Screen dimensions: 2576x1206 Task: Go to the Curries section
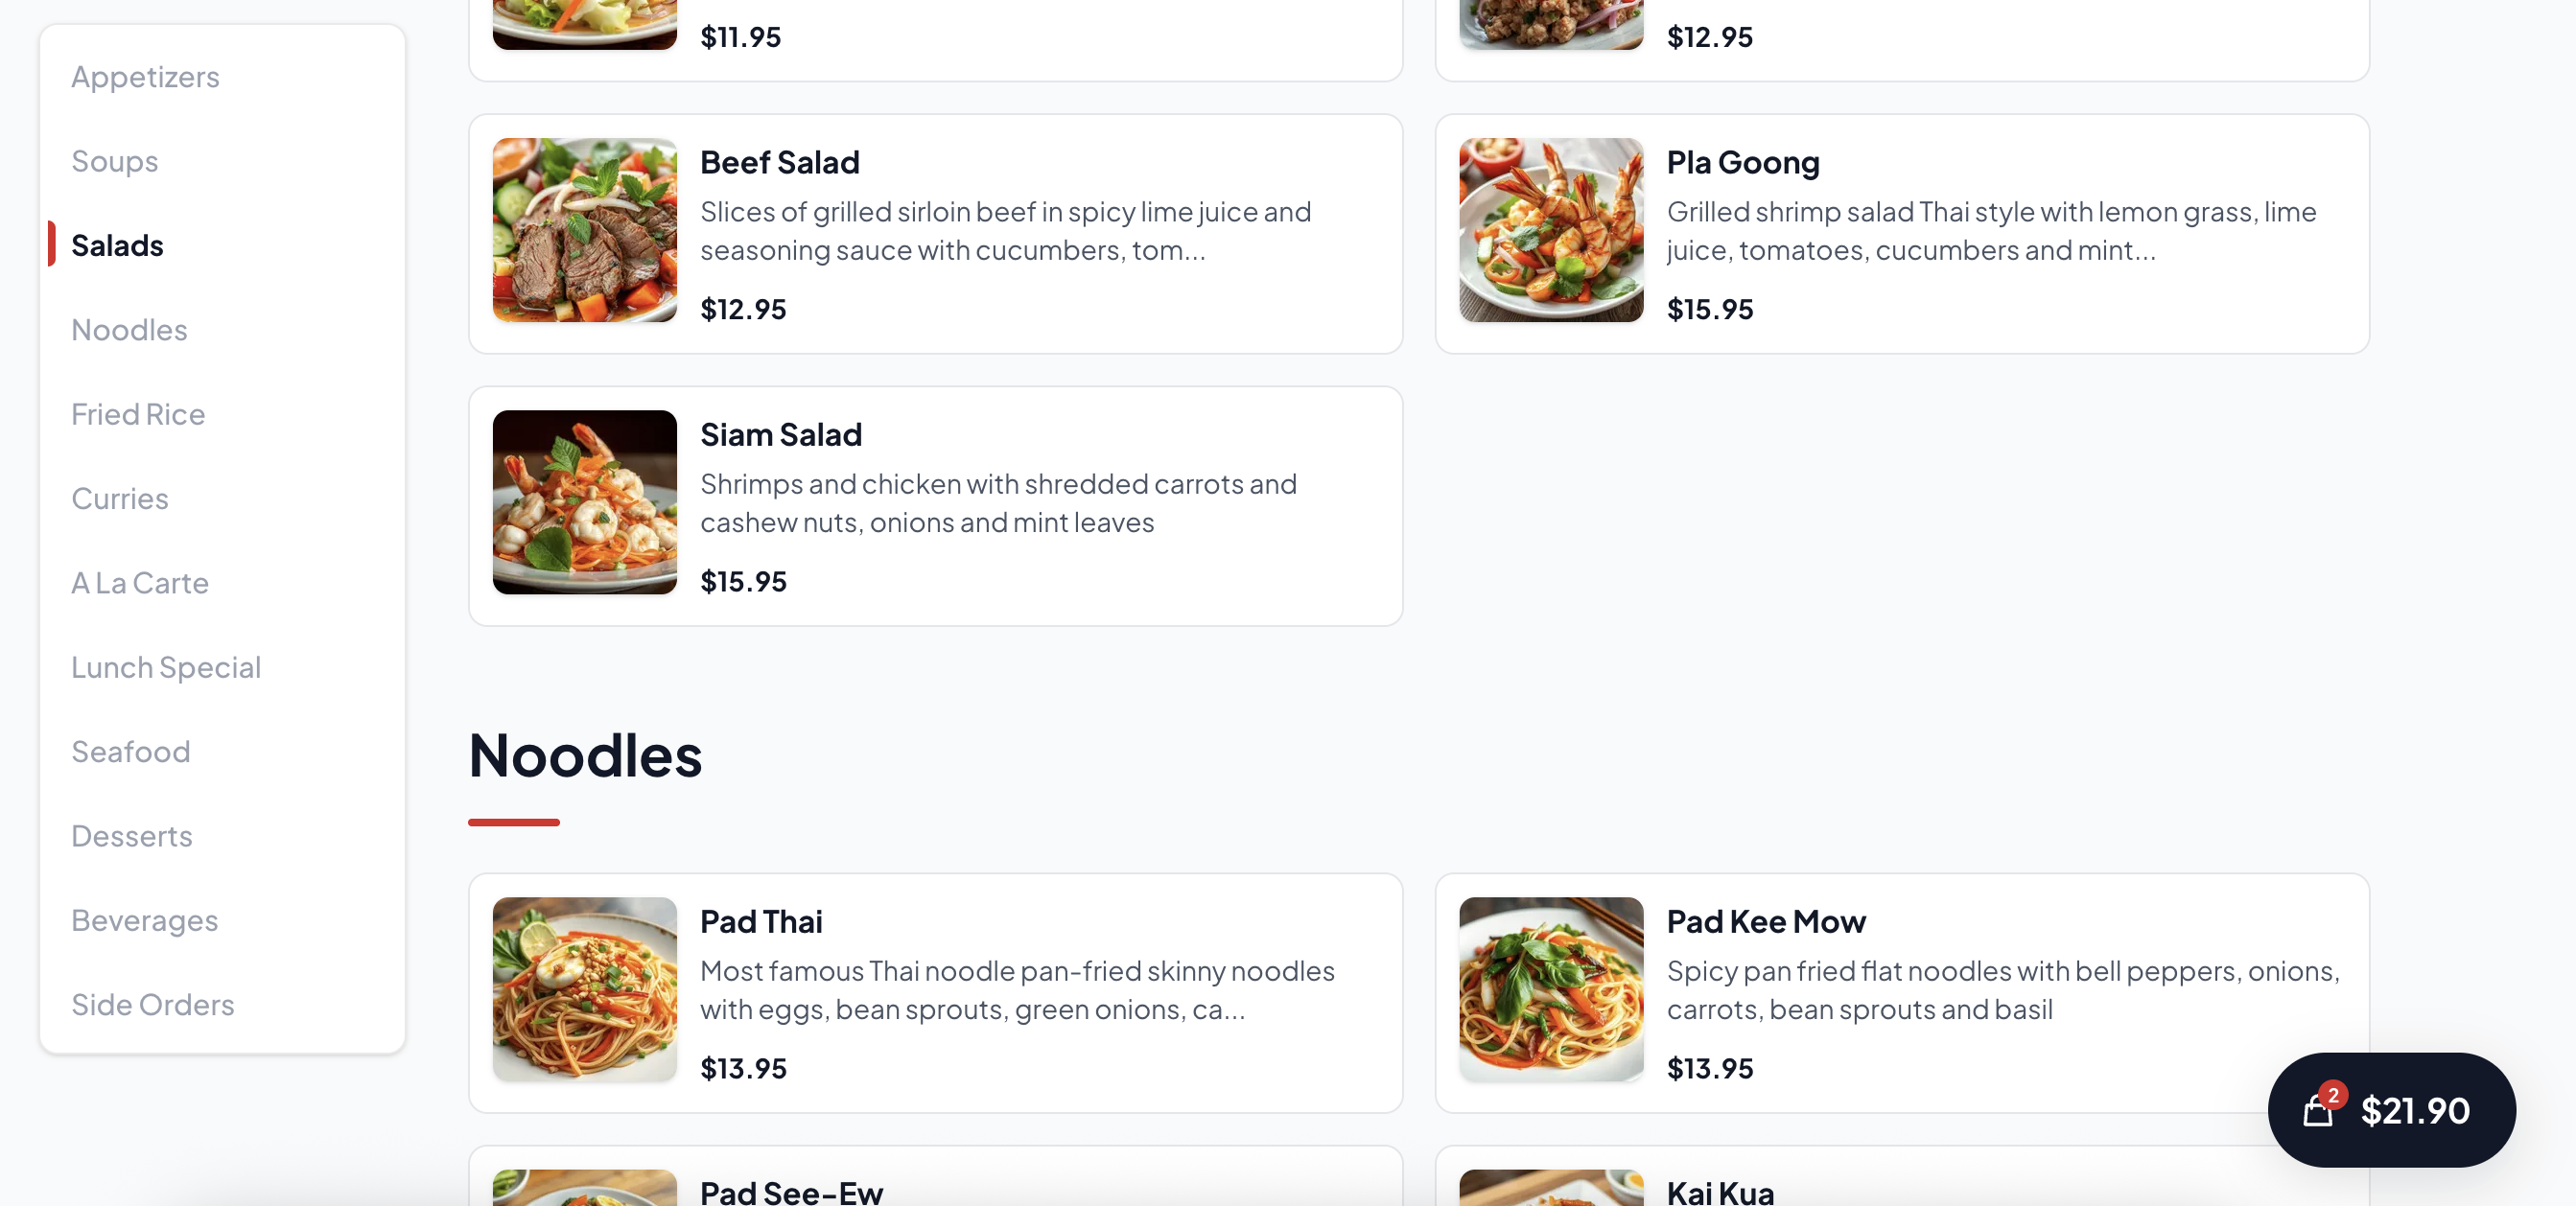[119, 498]
